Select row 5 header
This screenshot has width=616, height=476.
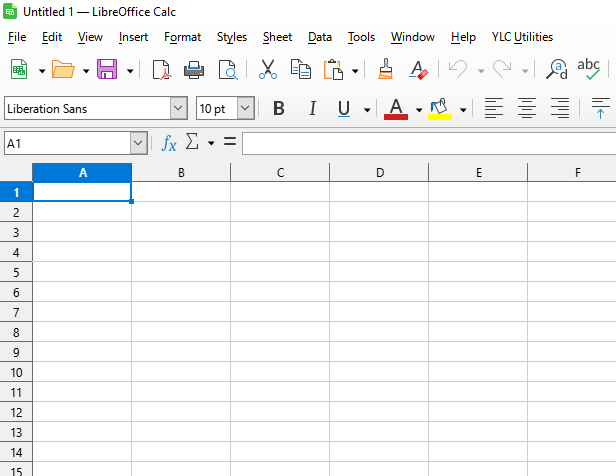pyautogui.click(x=16, y=272)
